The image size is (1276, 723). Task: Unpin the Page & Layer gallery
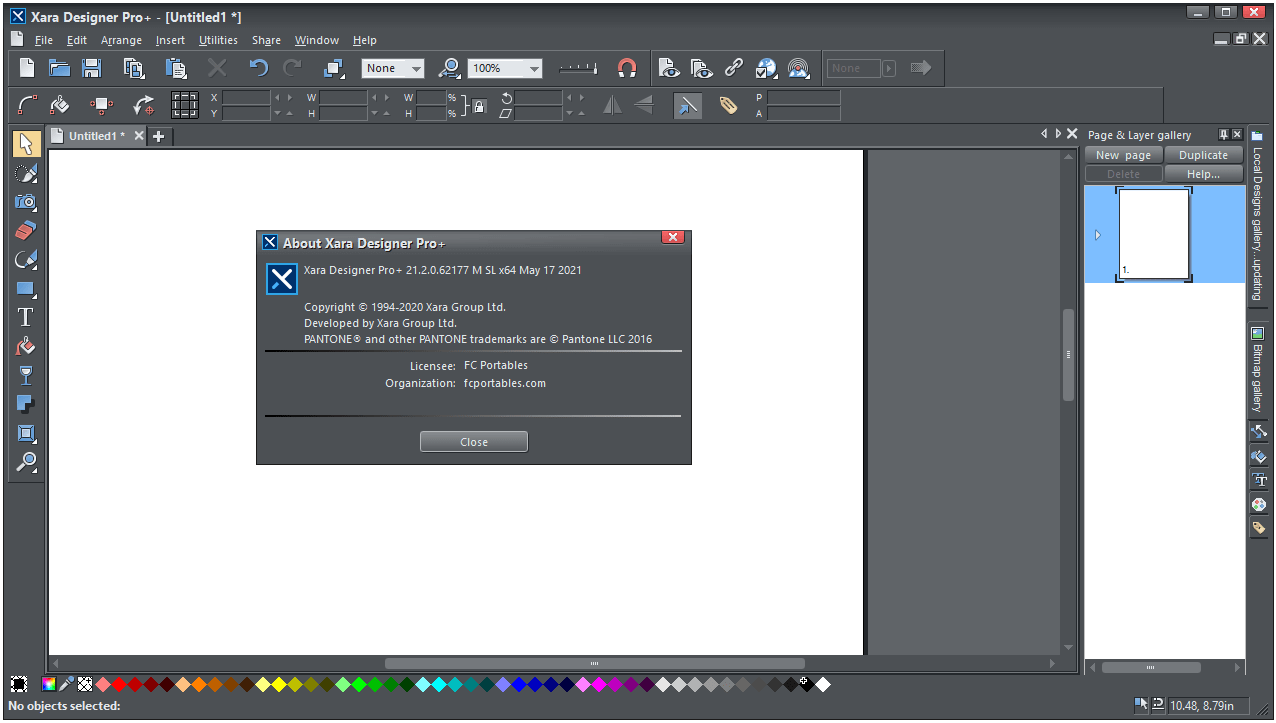point(1223,134)
